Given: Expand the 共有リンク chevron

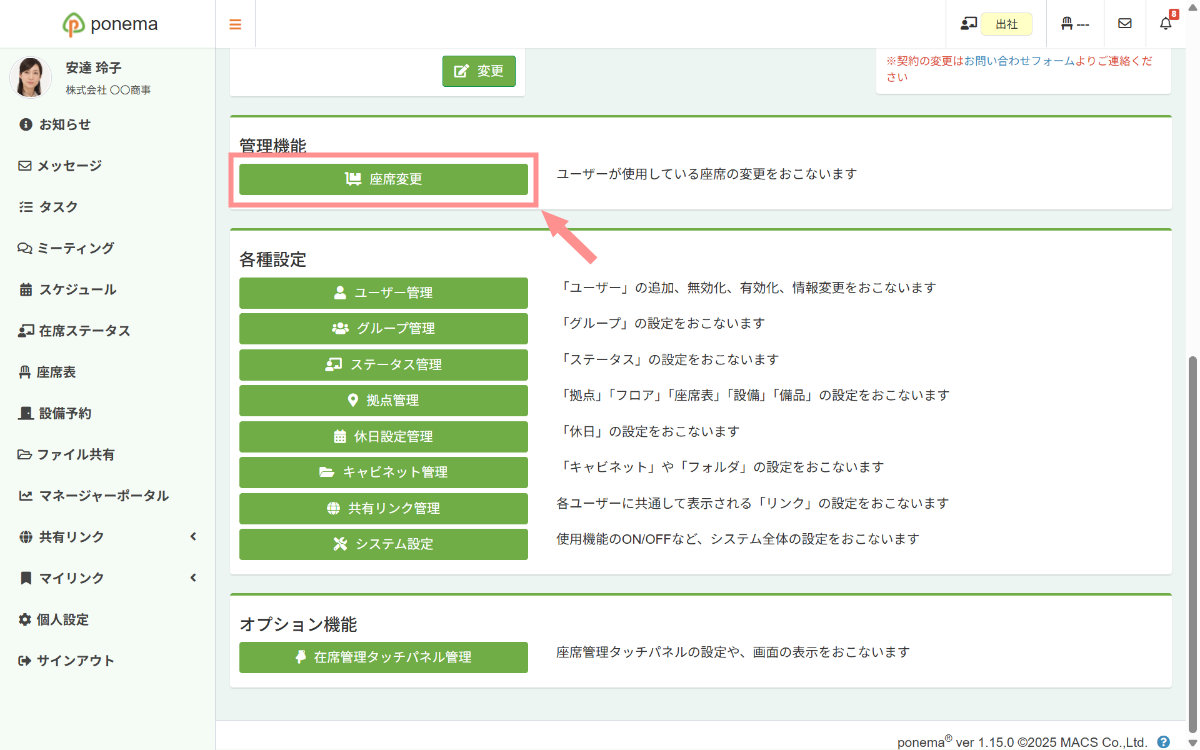Looking at the screenshot, I should tap(193, 537).
